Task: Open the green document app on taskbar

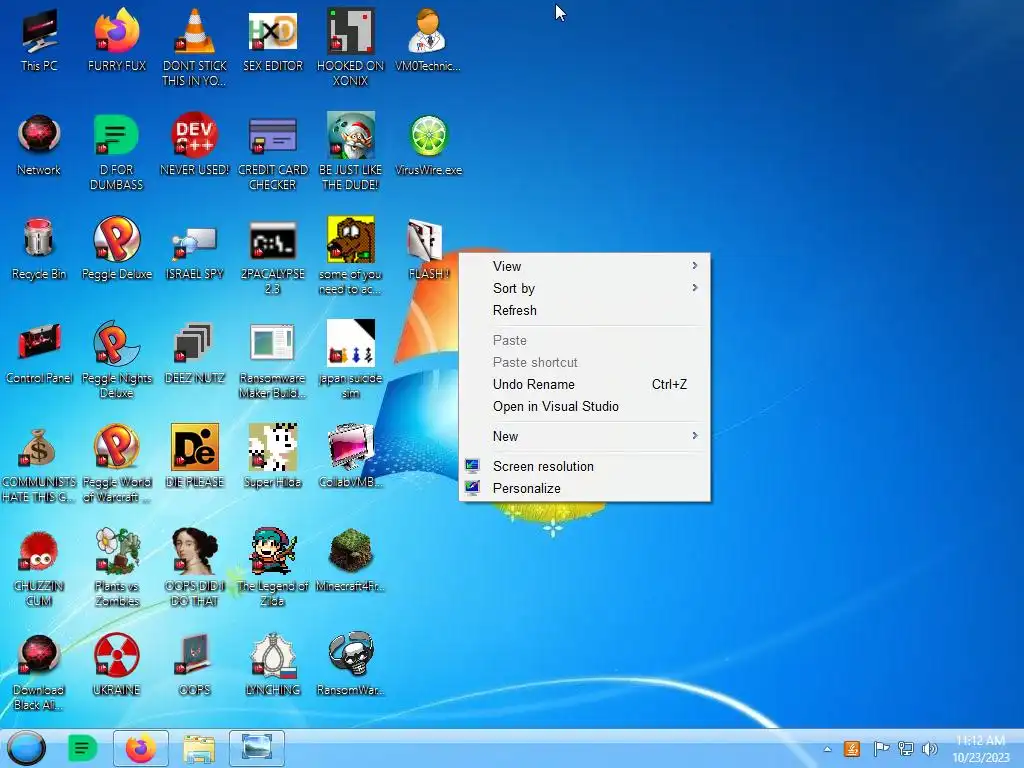Action: pos(82,748)
